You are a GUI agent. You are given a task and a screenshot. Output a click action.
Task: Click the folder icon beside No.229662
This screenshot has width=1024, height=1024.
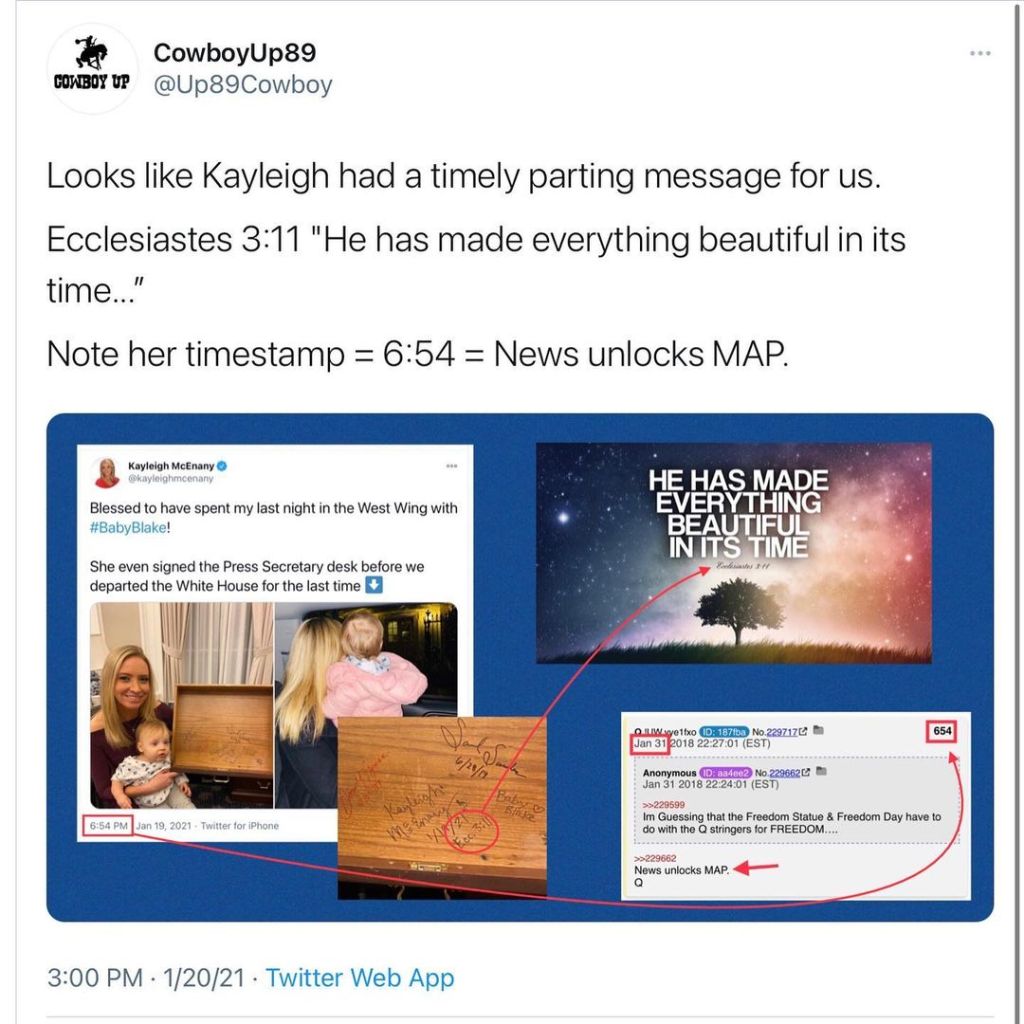coord(822,771)
